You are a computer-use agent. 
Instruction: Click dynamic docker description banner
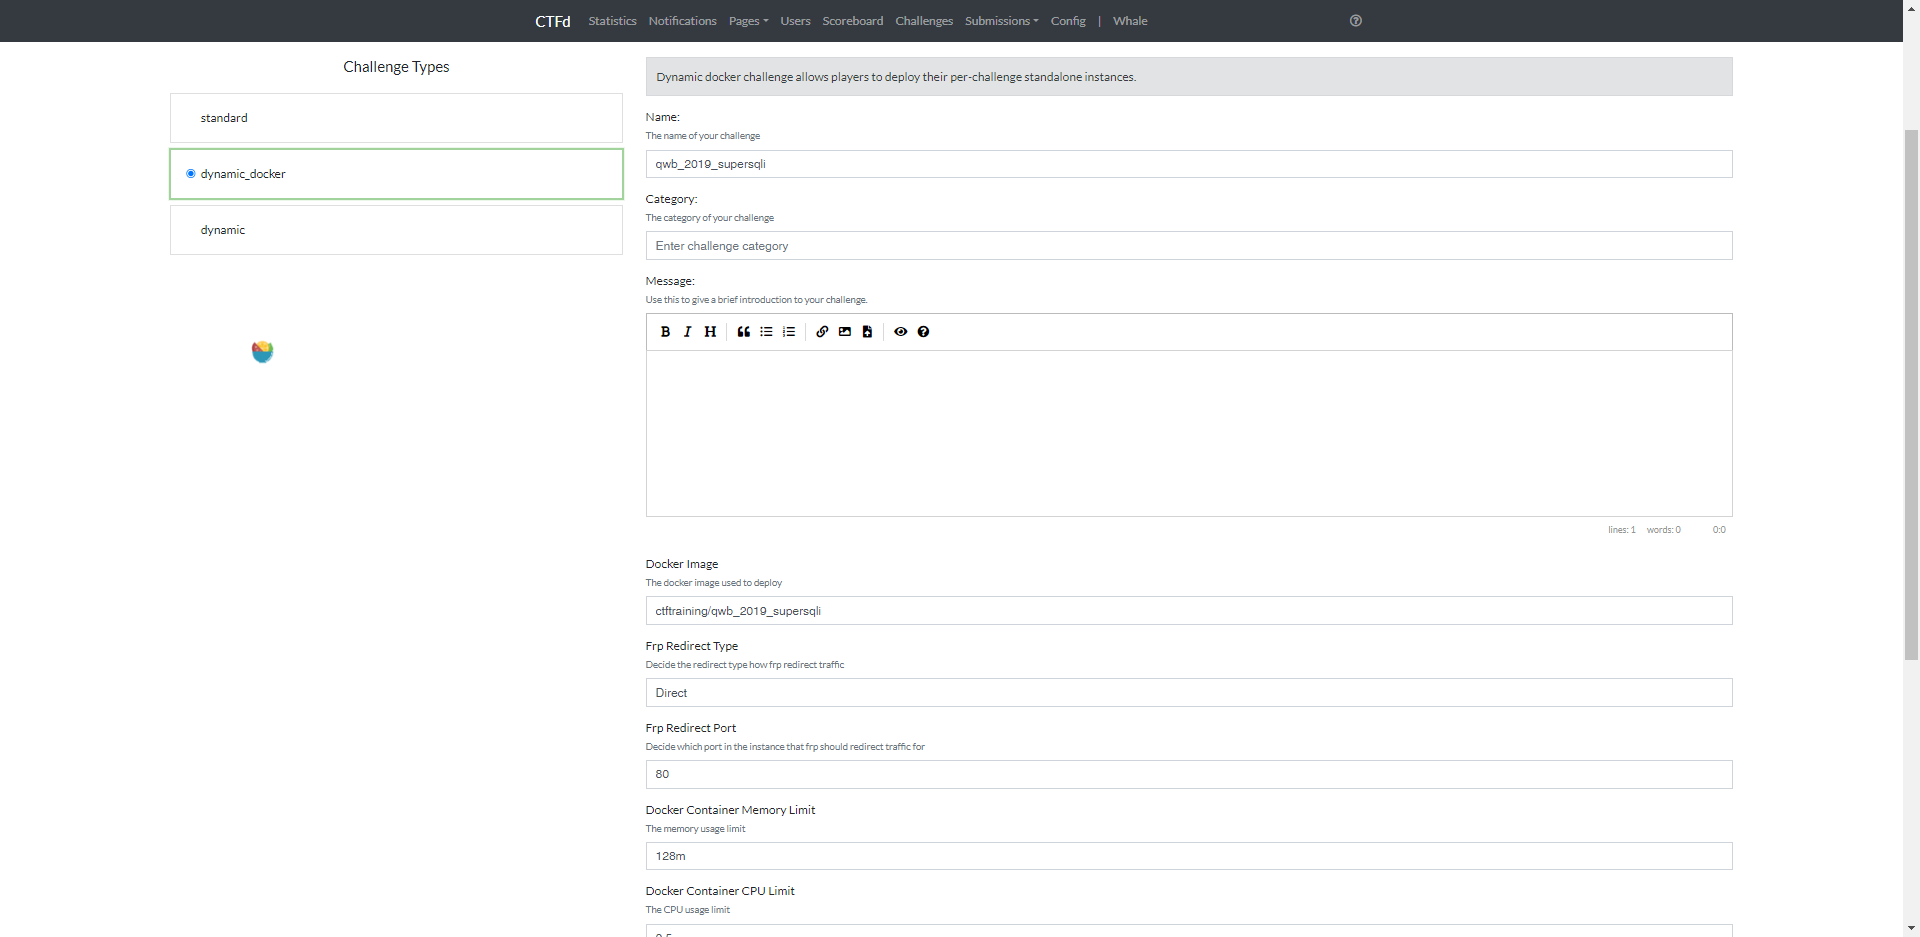pos(1189,77)
